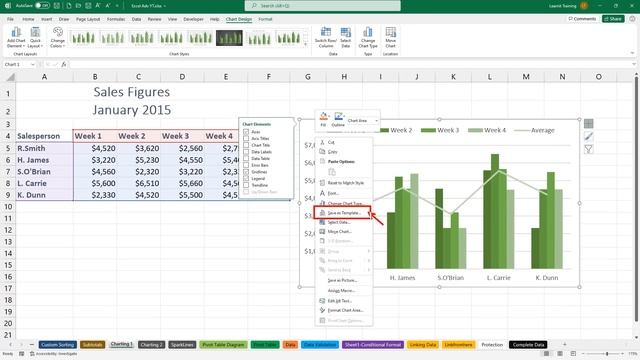This screenshot has width=640, height=360.
Task: Choose Move Chart in context menu
Action: click(343, 231)
